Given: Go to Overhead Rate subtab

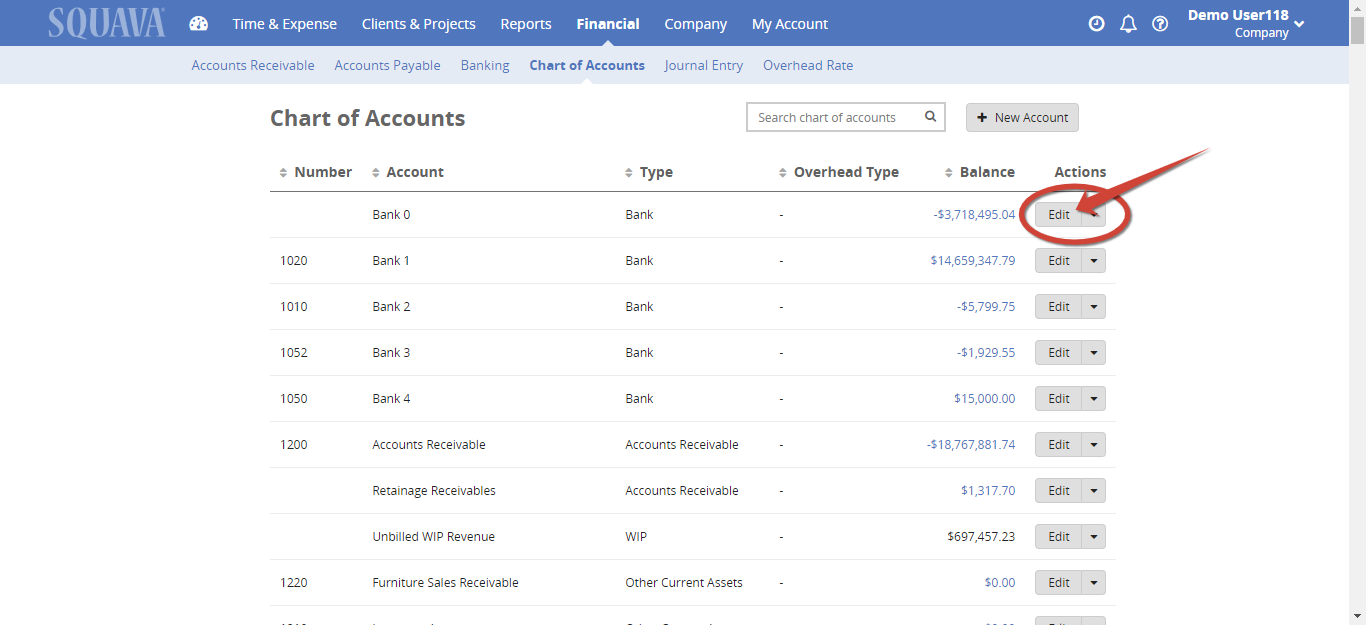Looking at the screenshot, I should (808, 65).
